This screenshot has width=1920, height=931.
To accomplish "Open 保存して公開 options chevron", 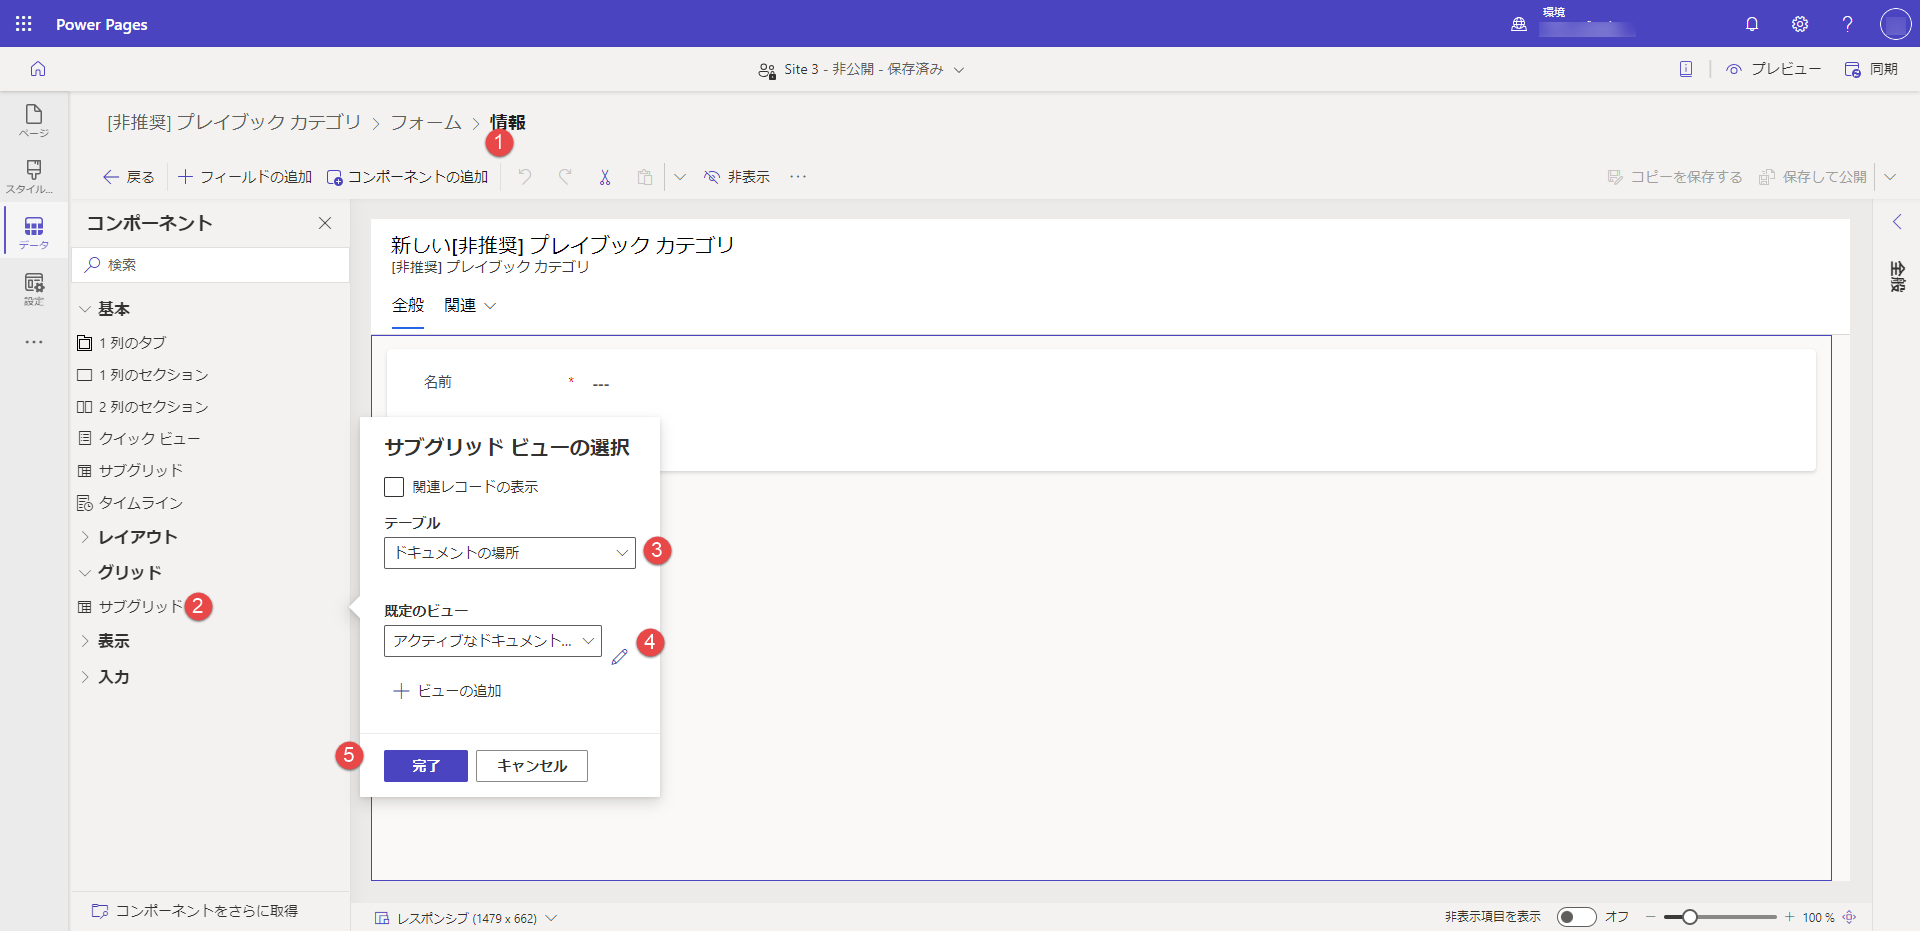I will 1890,177.
